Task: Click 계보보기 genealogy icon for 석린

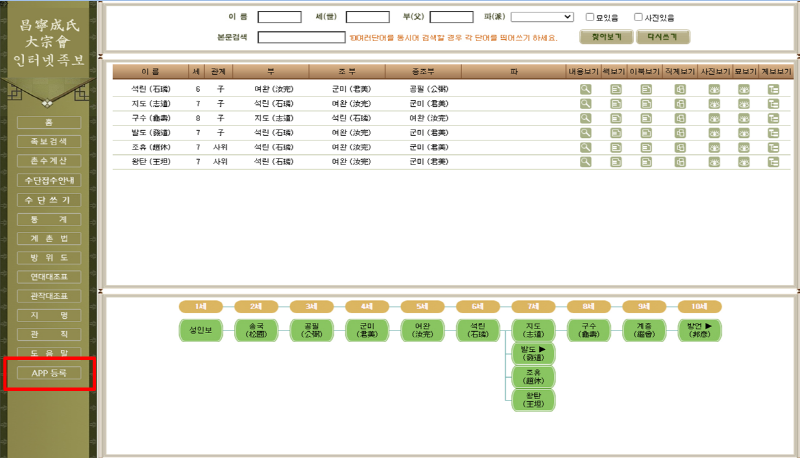Action: pos(773,89)
